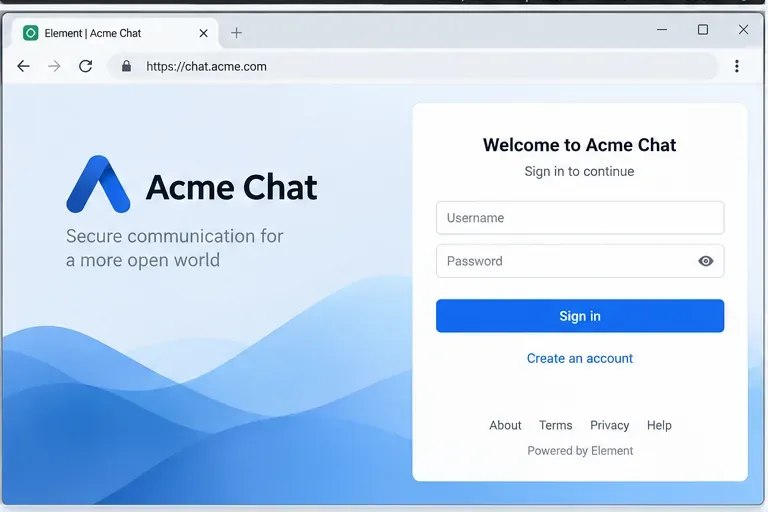View site security via padlock icon
768x512 pixels.
point(126,66)
